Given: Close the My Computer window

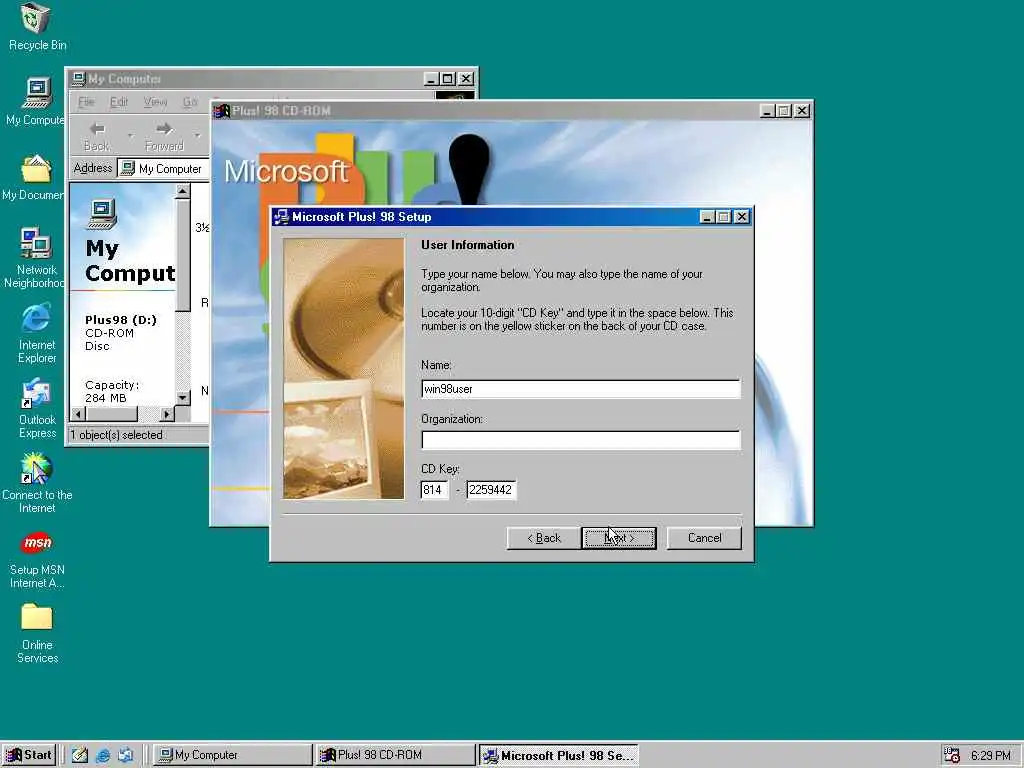Looking at the screenshot, I should 466,79.
